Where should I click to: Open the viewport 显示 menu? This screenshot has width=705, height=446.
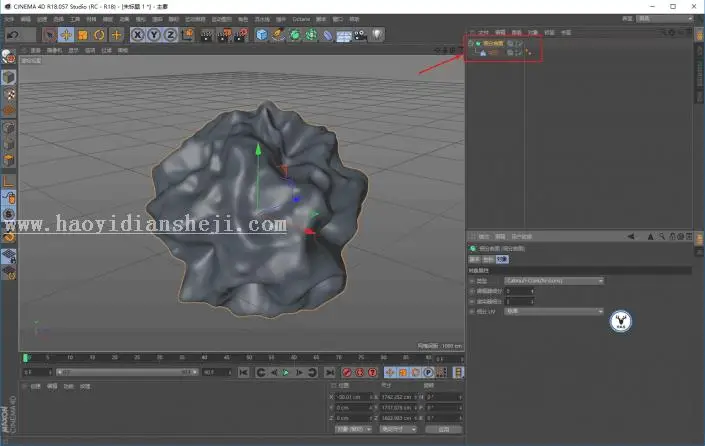[74, 50]
